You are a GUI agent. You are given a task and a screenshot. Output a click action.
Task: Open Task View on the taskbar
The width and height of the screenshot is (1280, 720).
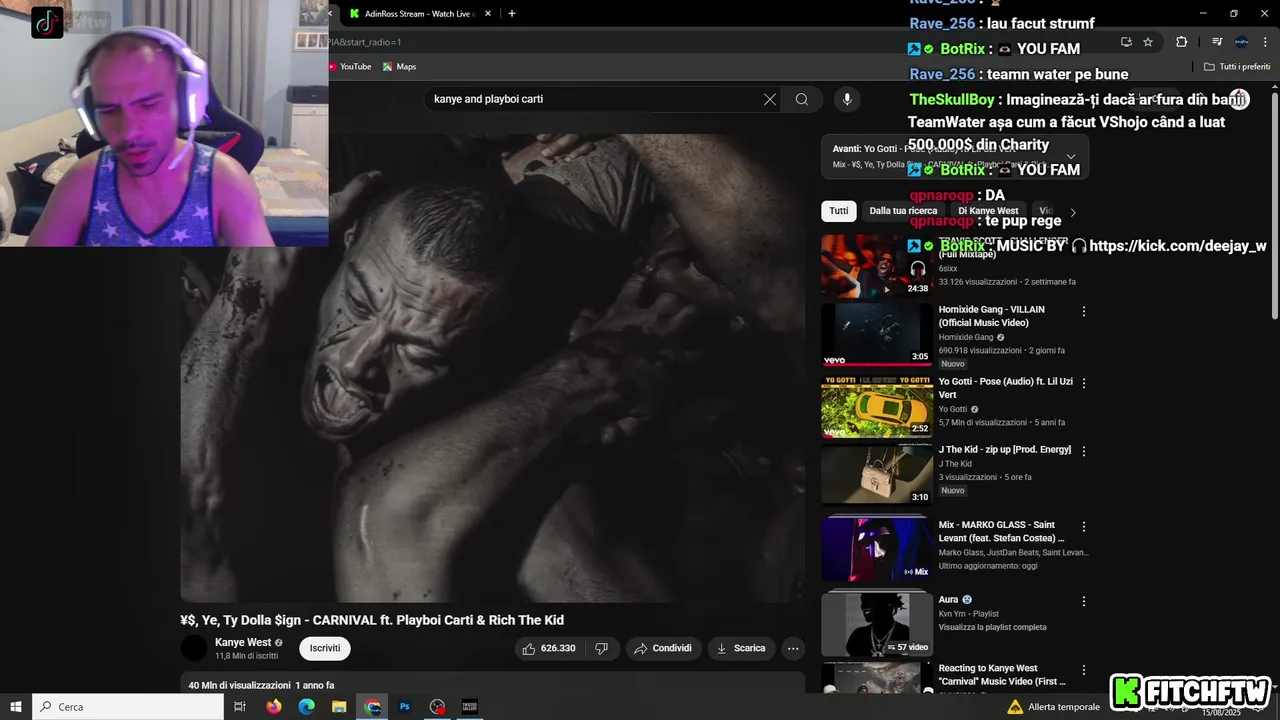click(x=240, y=706)
